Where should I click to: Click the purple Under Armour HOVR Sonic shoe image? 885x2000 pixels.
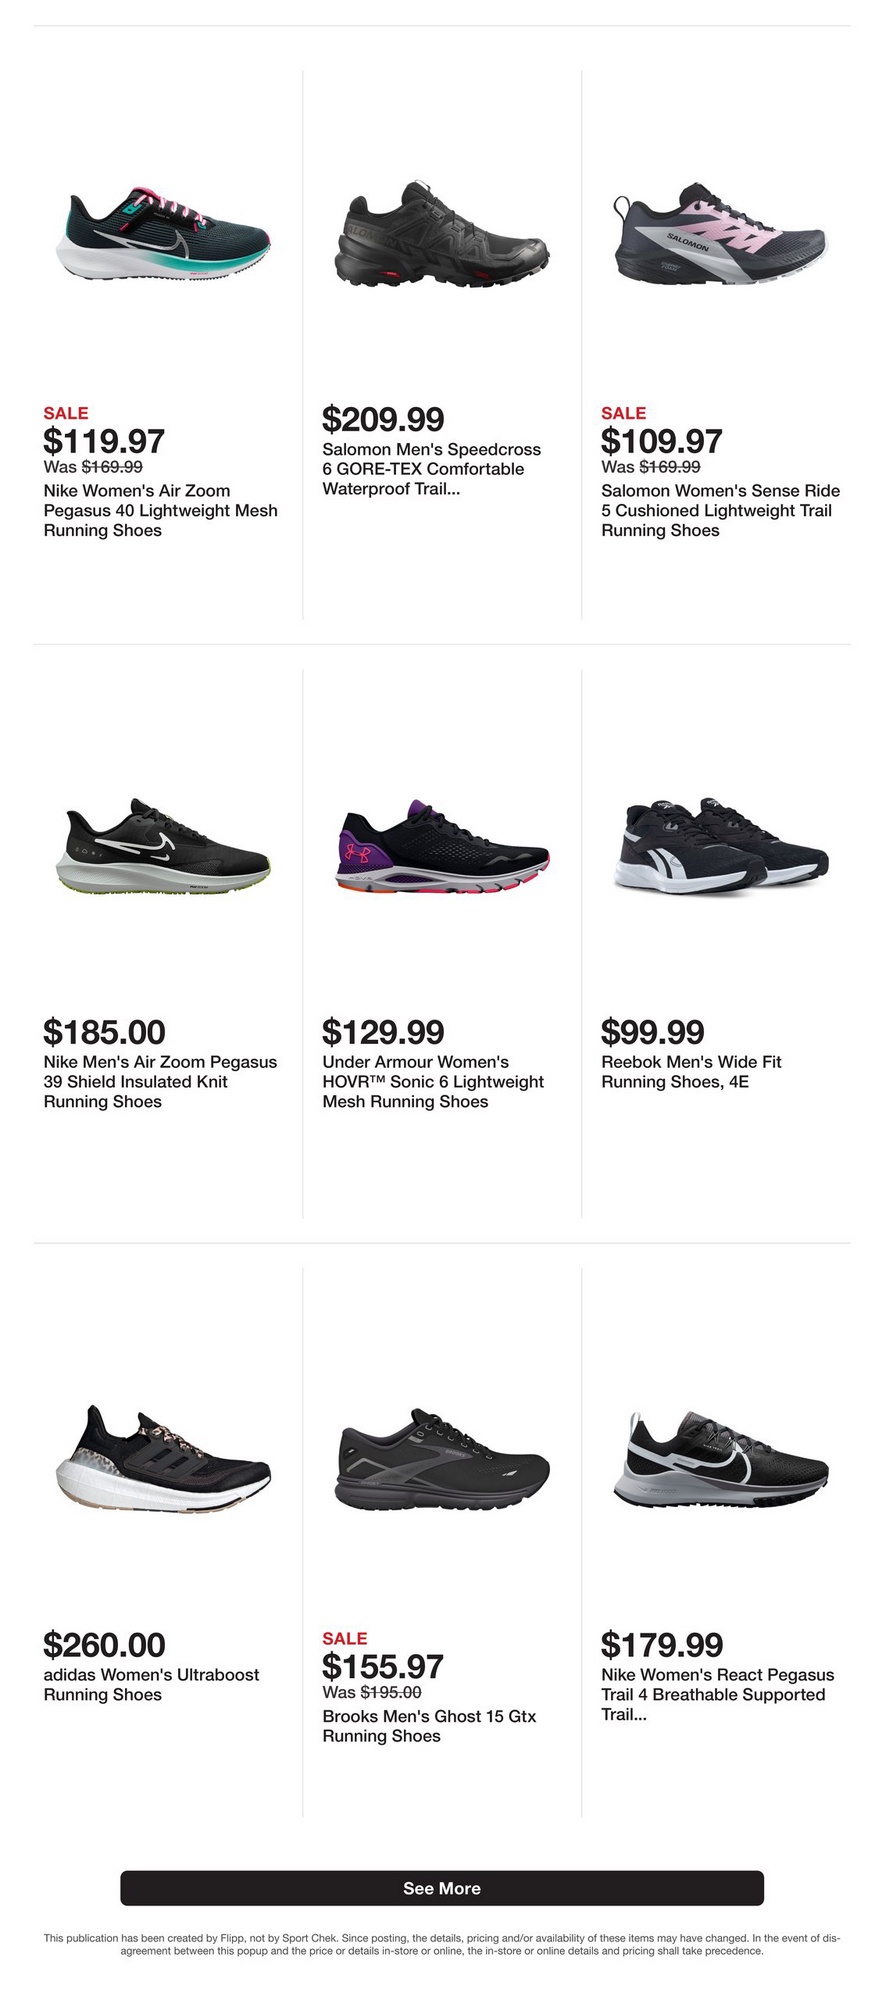click(442, 845)
